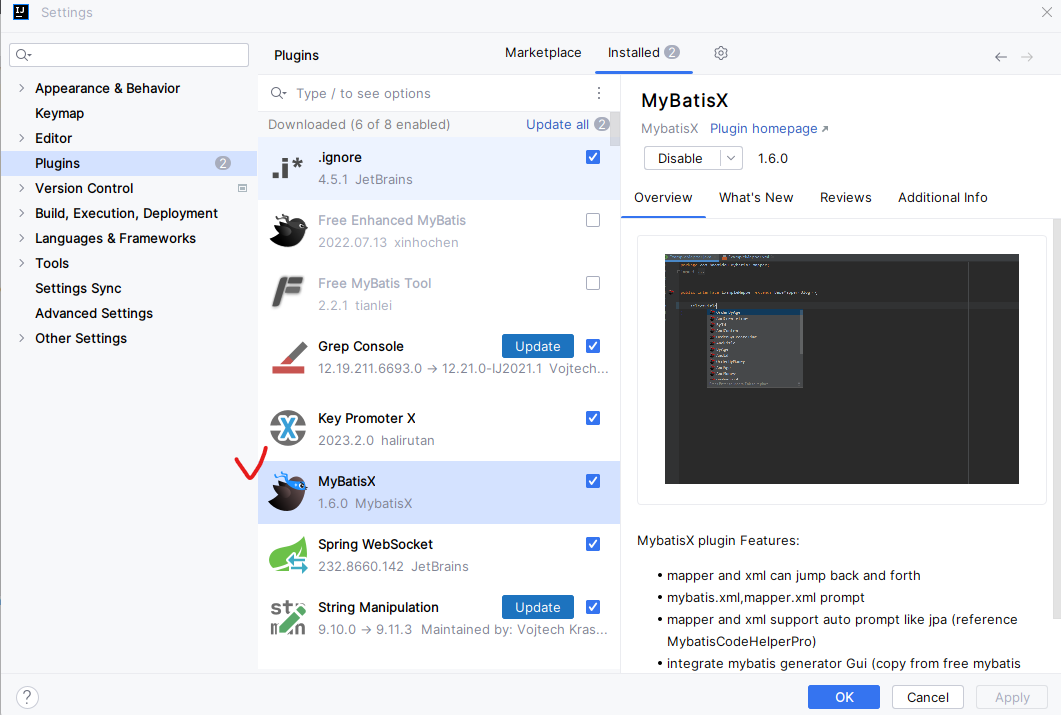Expand Build, Execution, Deployment node
The image size is (1061, 715).
(x=22, y=213)
